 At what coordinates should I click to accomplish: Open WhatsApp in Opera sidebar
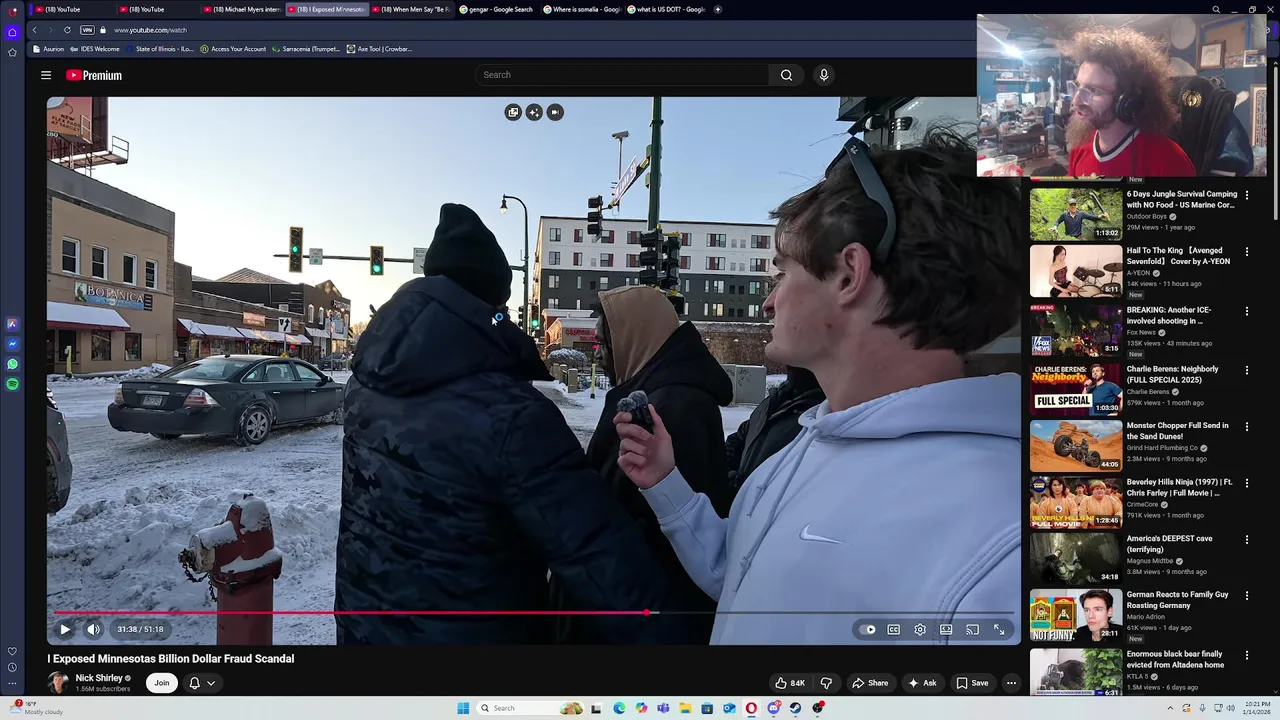[x=12, y=364]
